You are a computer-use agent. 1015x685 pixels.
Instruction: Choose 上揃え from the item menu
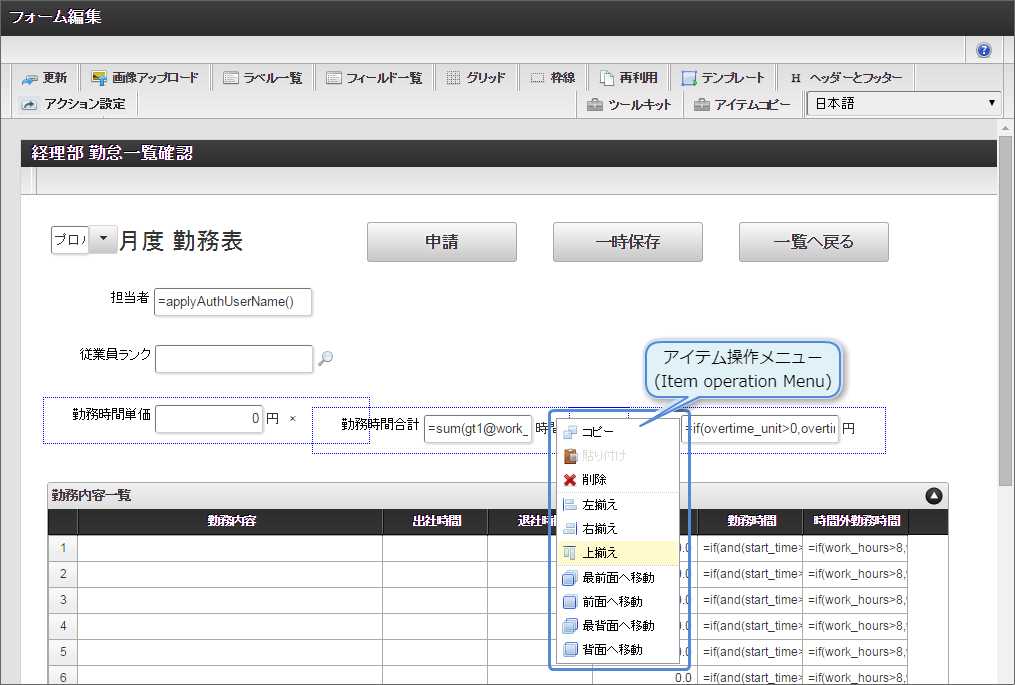point(600,553)
